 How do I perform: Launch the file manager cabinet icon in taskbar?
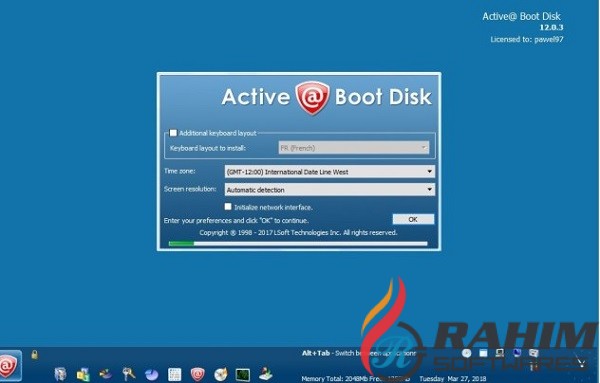[x=60, y=374]
